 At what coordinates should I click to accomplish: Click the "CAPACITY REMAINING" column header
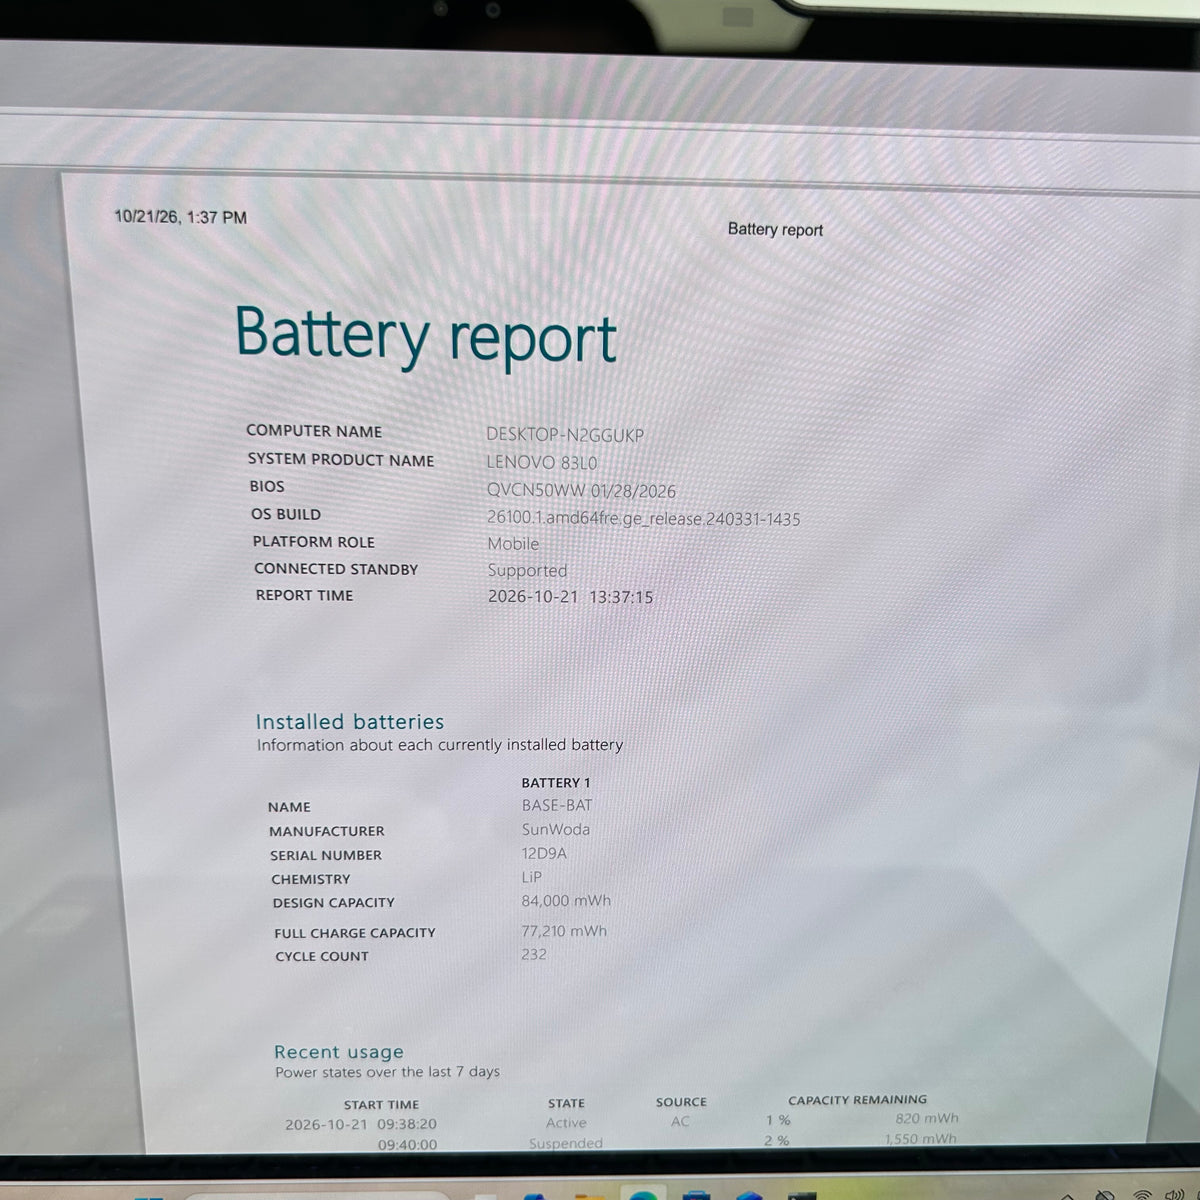857,1100
